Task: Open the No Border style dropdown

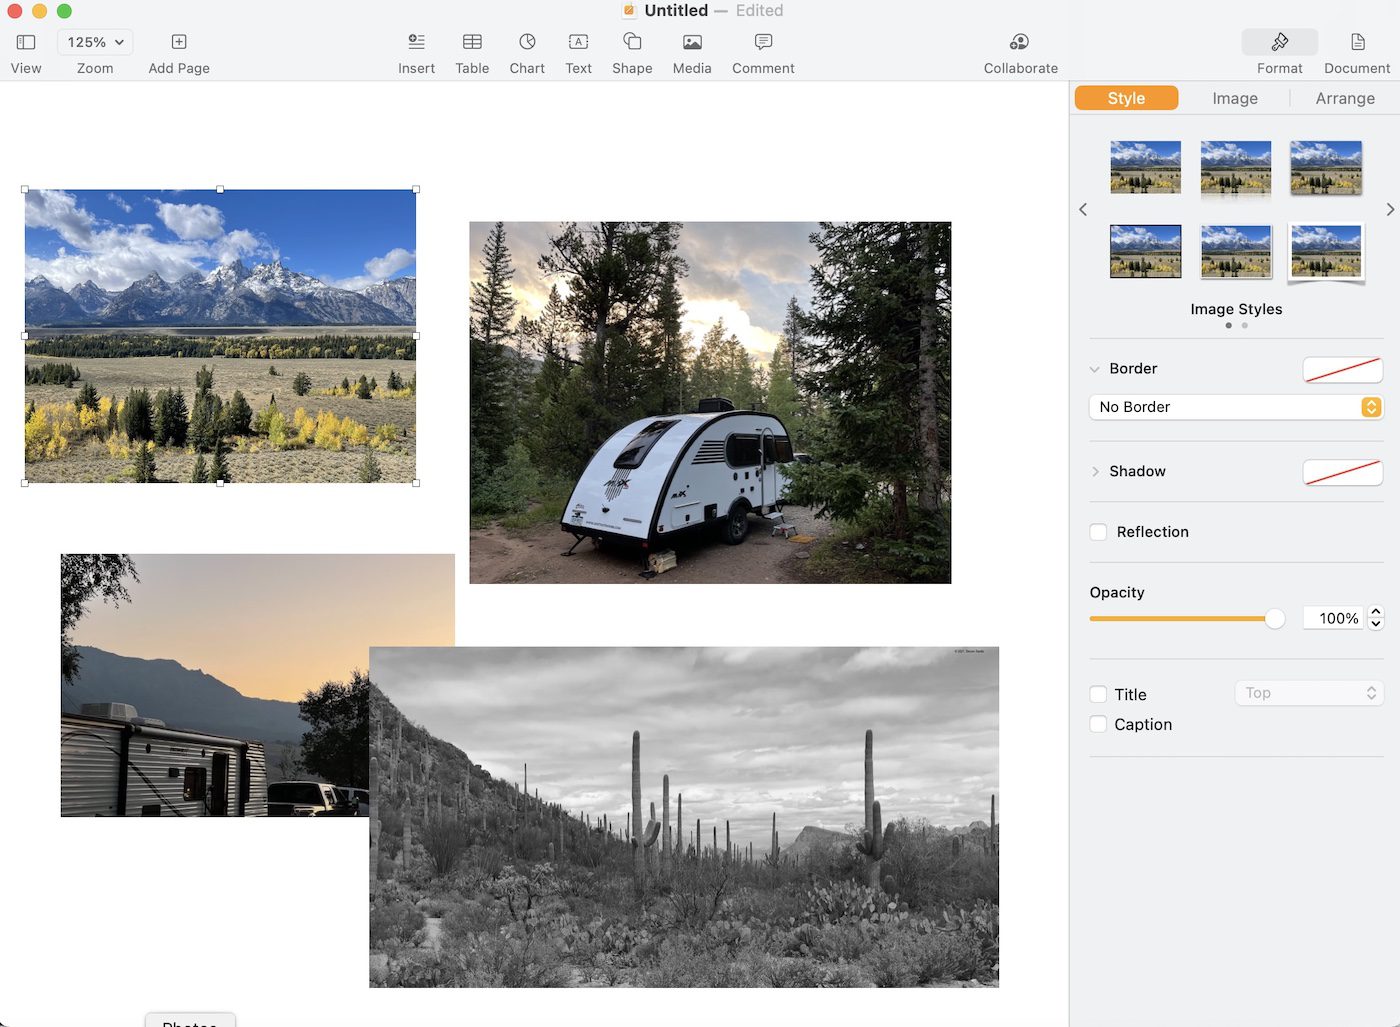Action: click(x=1235, y=407)
